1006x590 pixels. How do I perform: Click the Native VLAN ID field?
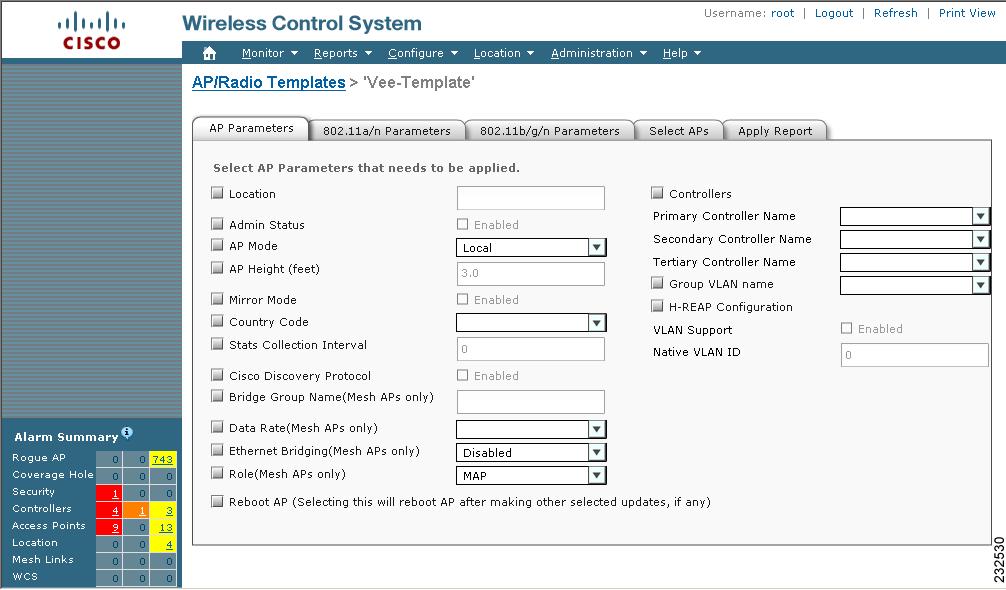coord(914,355)
